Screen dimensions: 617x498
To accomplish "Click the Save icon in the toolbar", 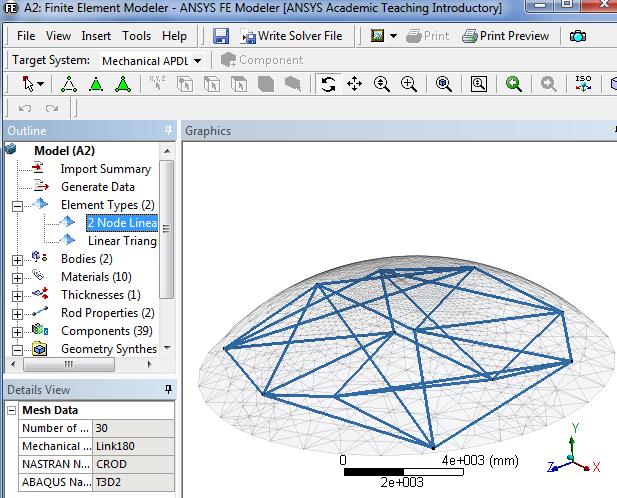I will (x=221, y=36).
